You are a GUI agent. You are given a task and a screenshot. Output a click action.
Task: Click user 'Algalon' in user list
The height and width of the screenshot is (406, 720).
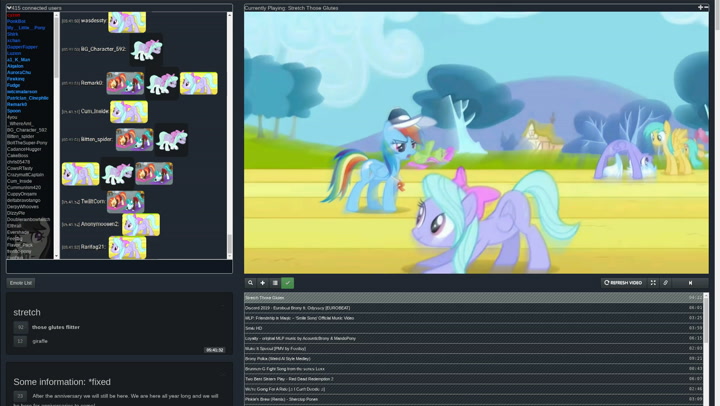click(15, 66)
